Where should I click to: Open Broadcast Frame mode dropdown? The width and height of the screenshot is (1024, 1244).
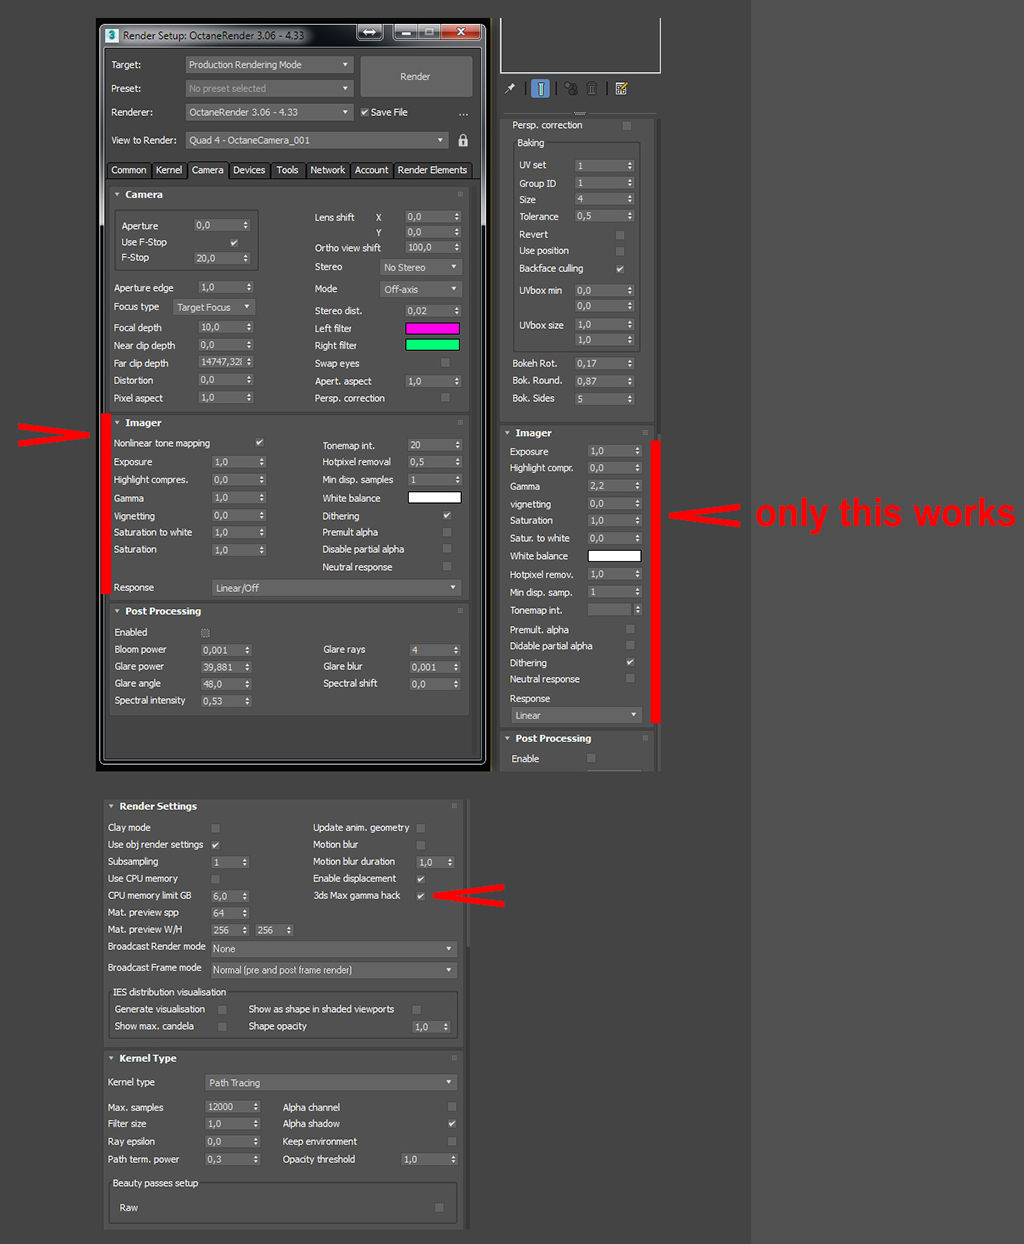pyautogui.click(x=333, y=970)
